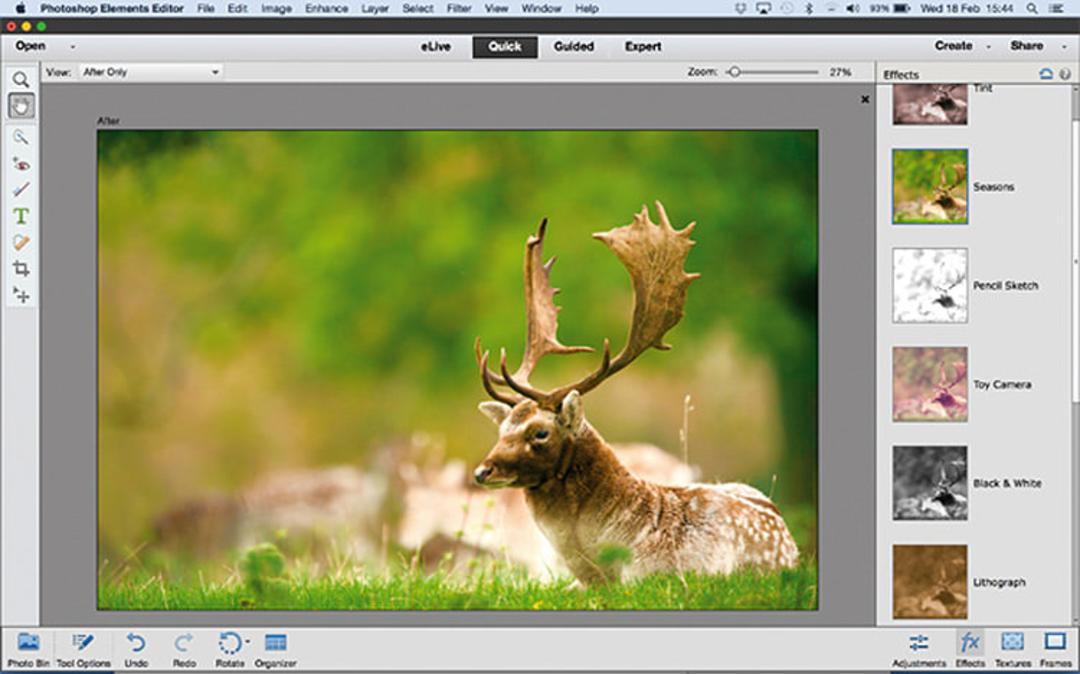This screenshot has width=1080, height=674.
Task: Select the Move tool
Action: 21,295
